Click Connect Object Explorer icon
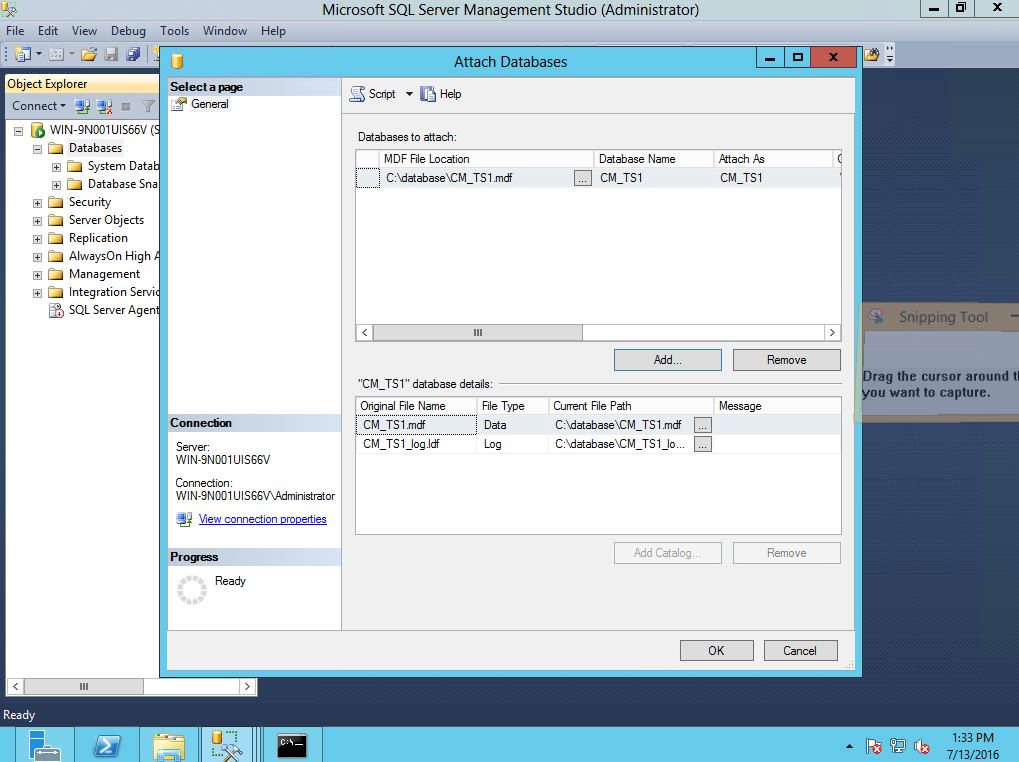Viewport: 1019px width, 762px height. (82, 106)
